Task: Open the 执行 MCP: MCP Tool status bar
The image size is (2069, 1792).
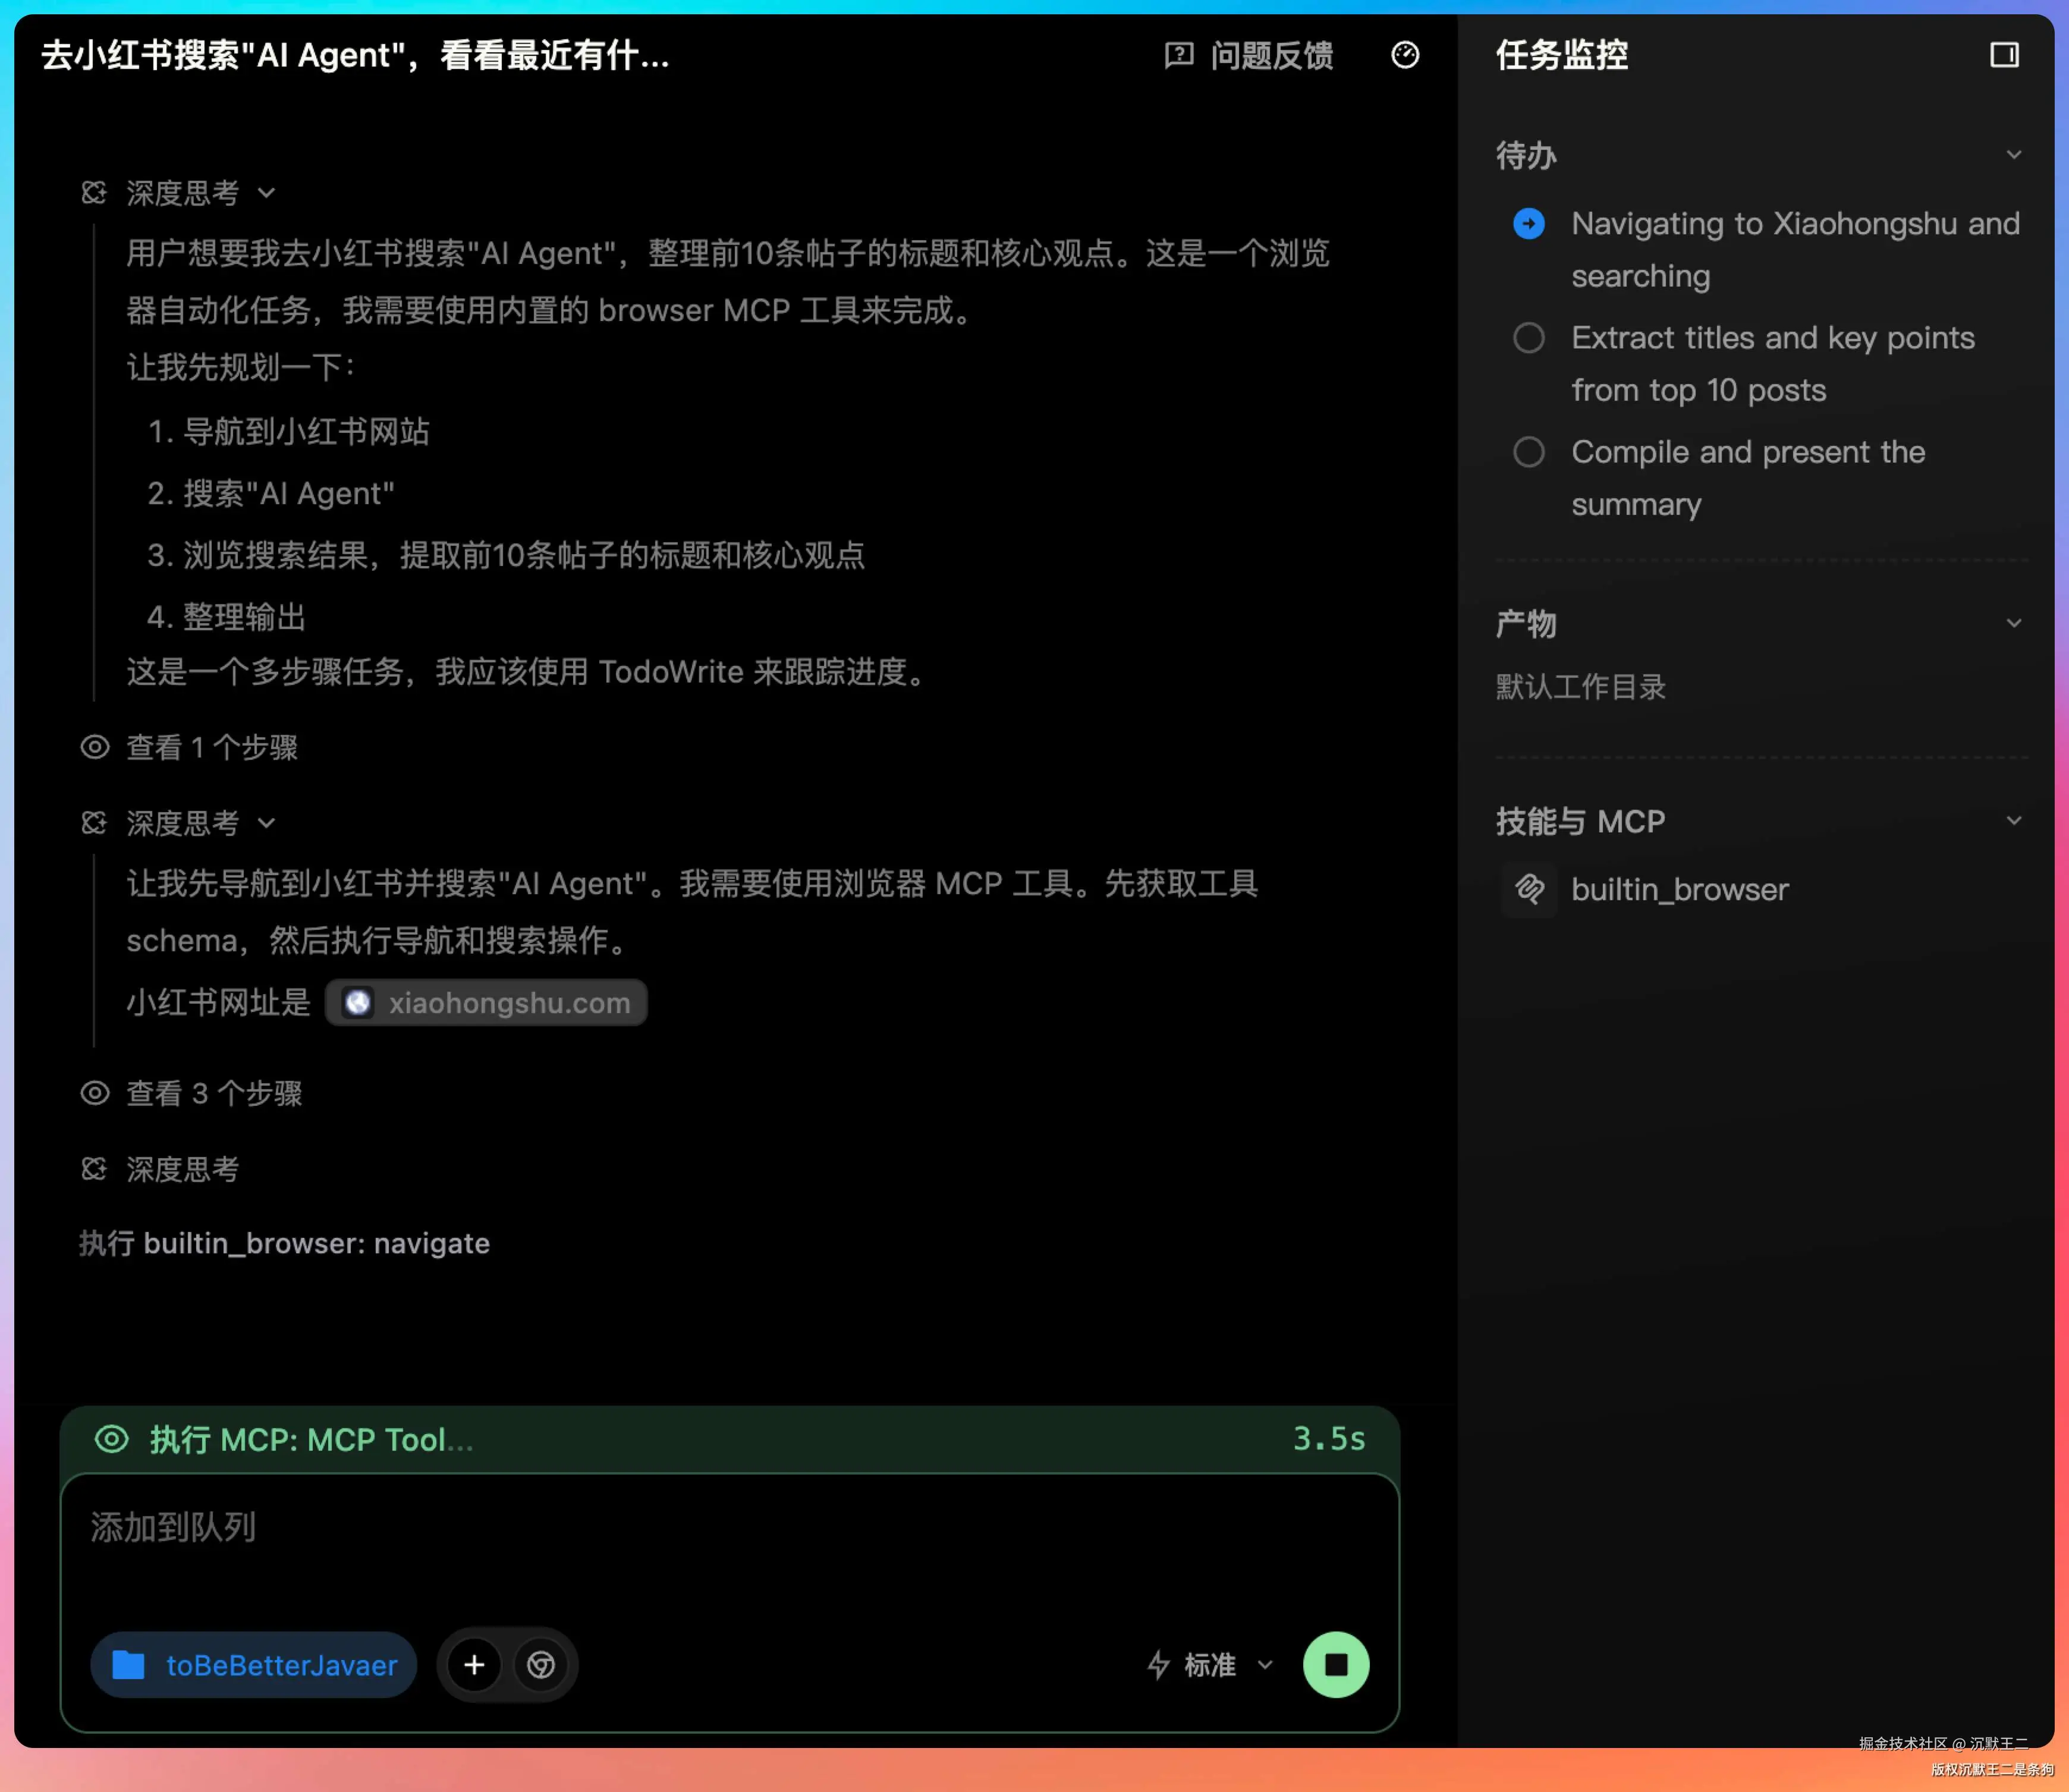Action: 729,1439
